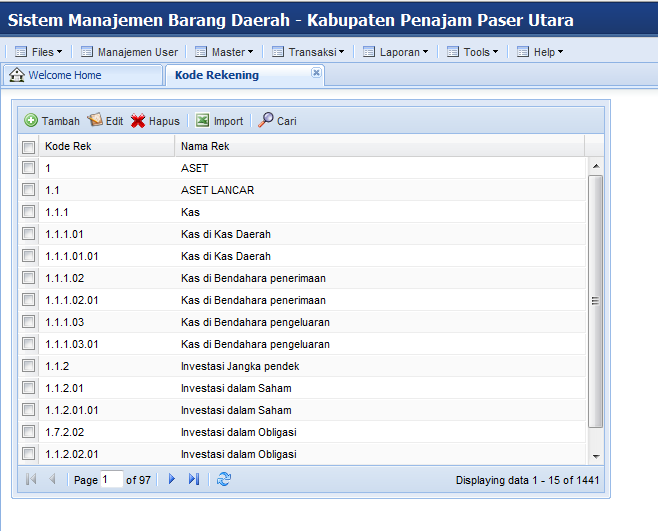Viewport: 658px width, 531px height.
Task: Check the 1.7.2.02 row checkbox
Action: (29, 431)
